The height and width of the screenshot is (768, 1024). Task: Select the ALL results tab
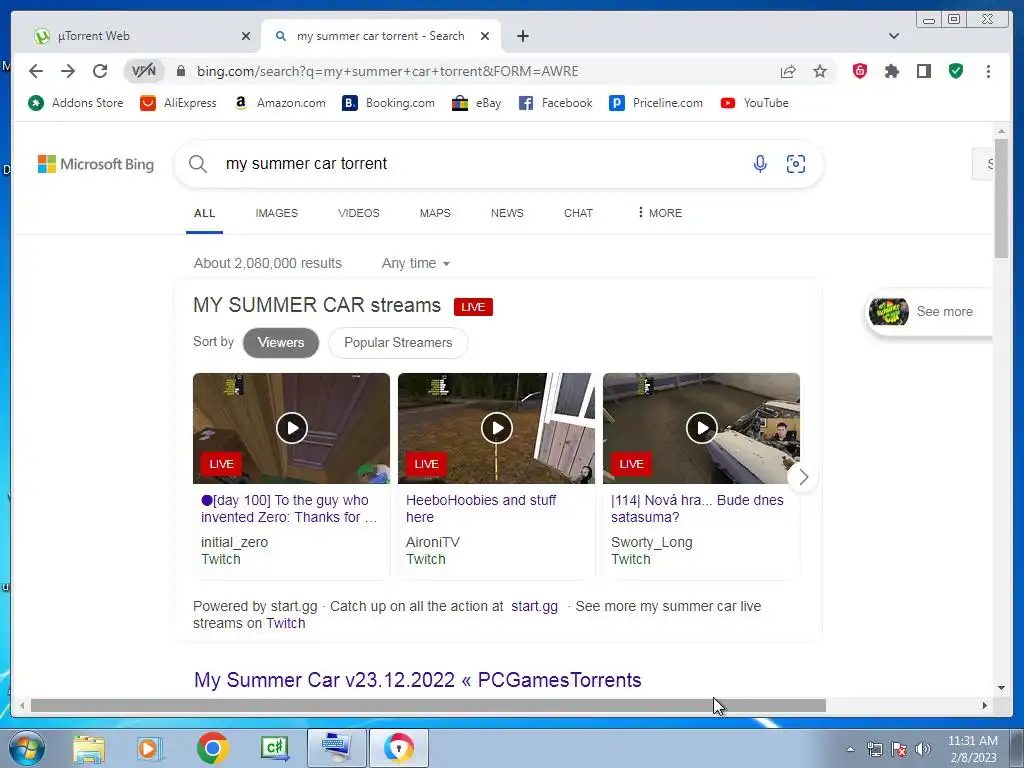click(204, 213)
